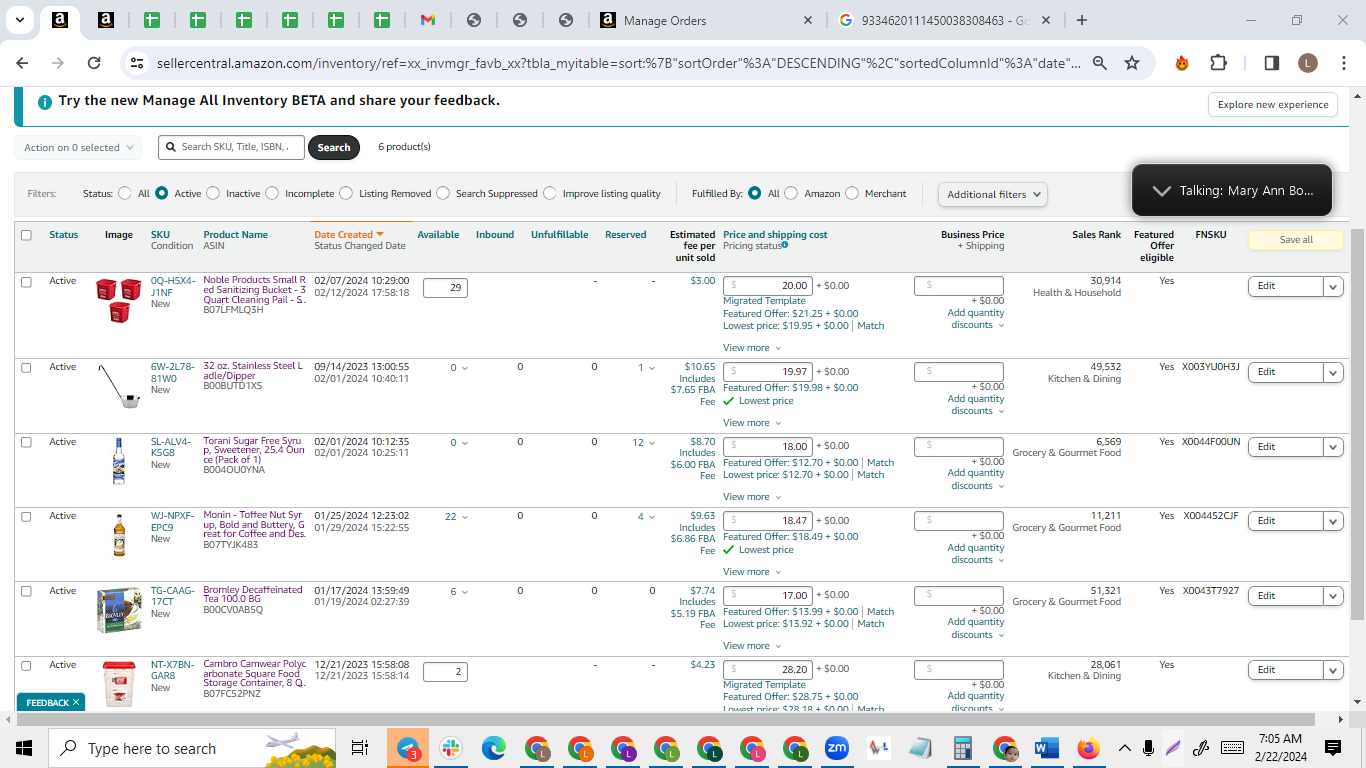This screenshot has height=768, width=1366.
Task: Select the Inactive status radio button
Action: coord(213,193)
